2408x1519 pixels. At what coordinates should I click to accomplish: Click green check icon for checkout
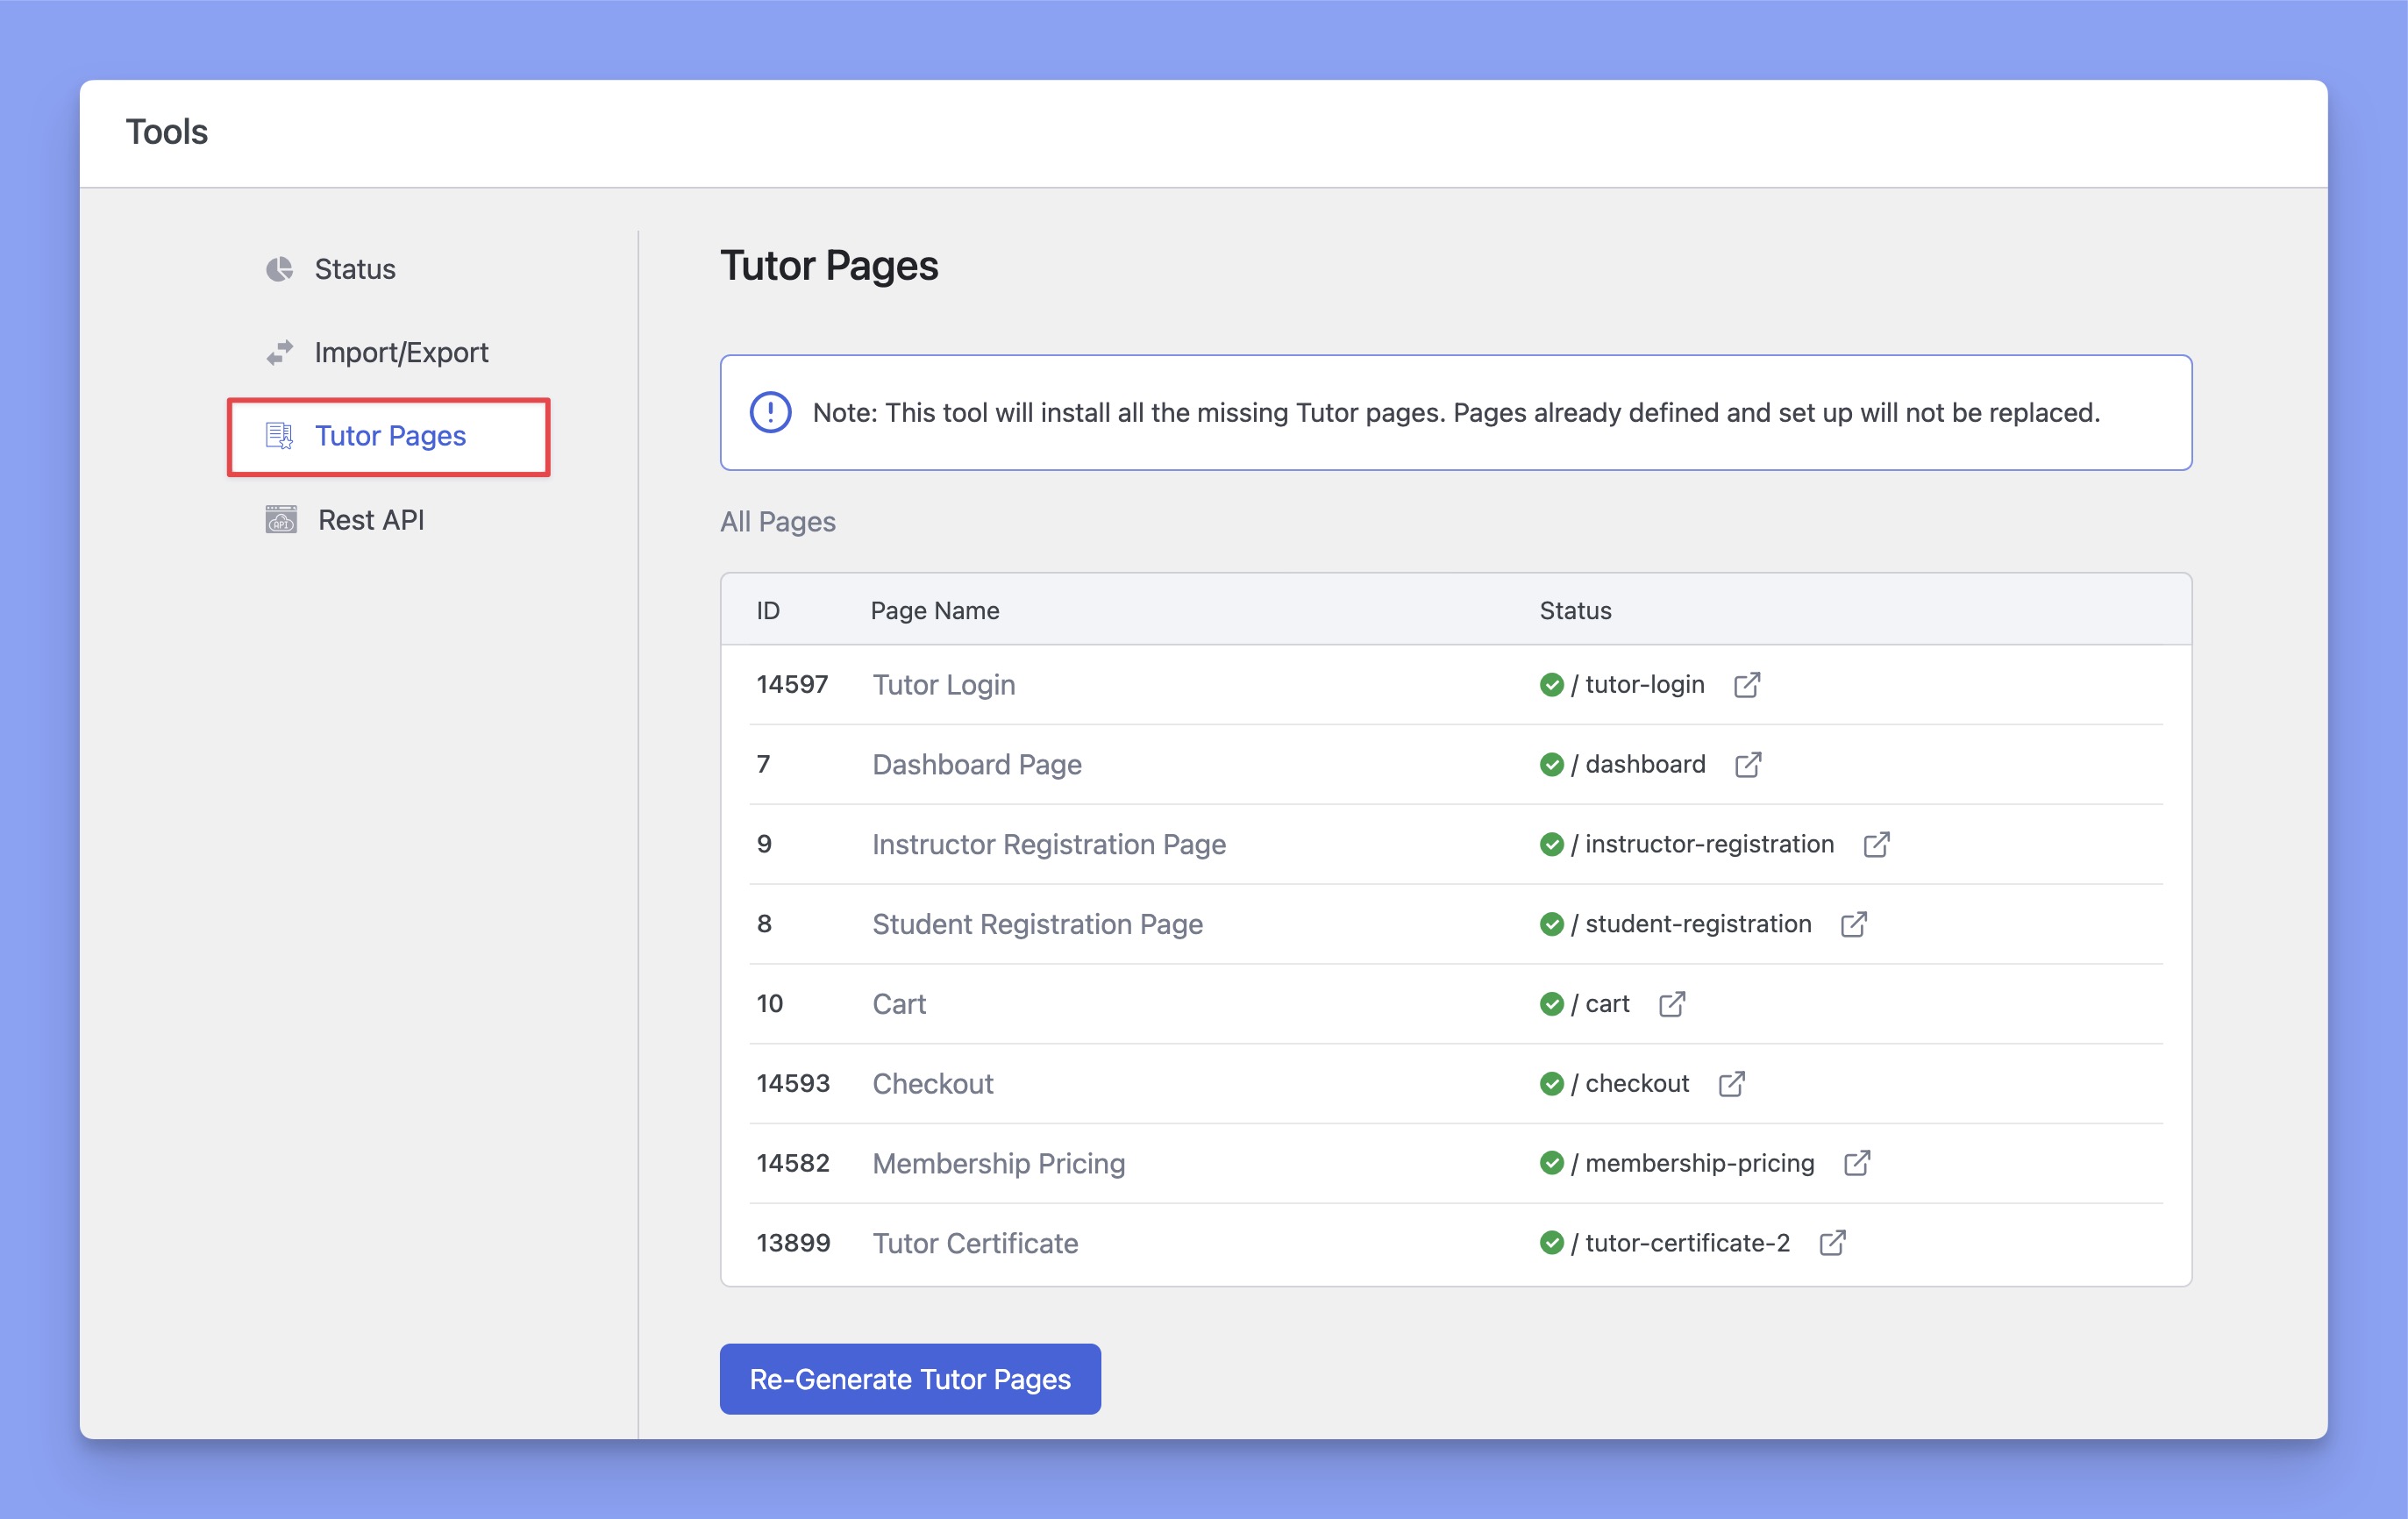1551,1083
